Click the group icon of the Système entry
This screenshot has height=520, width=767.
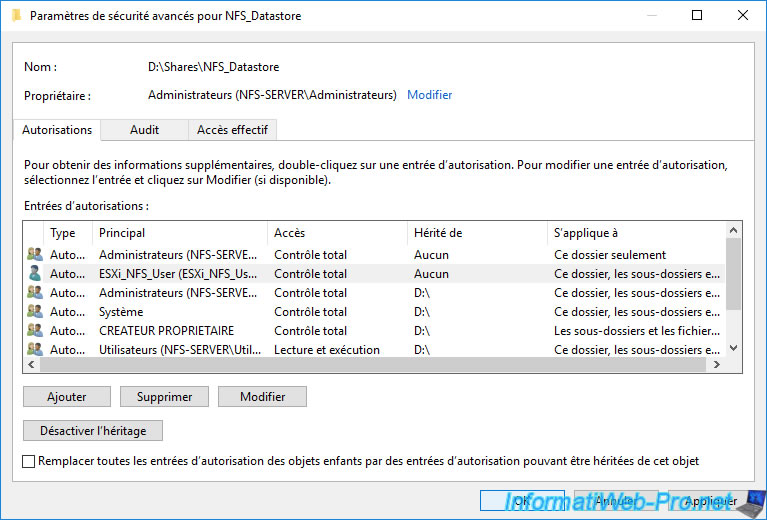tap(35, 312)
